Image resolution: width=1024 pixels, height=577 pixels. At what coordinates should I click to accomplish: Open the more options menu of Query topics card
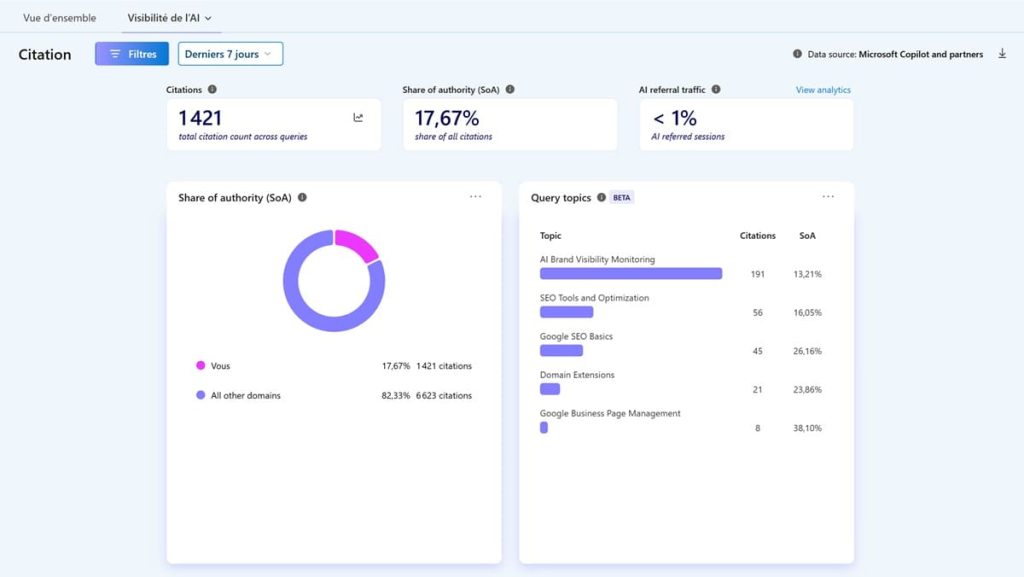click(828, 196)
